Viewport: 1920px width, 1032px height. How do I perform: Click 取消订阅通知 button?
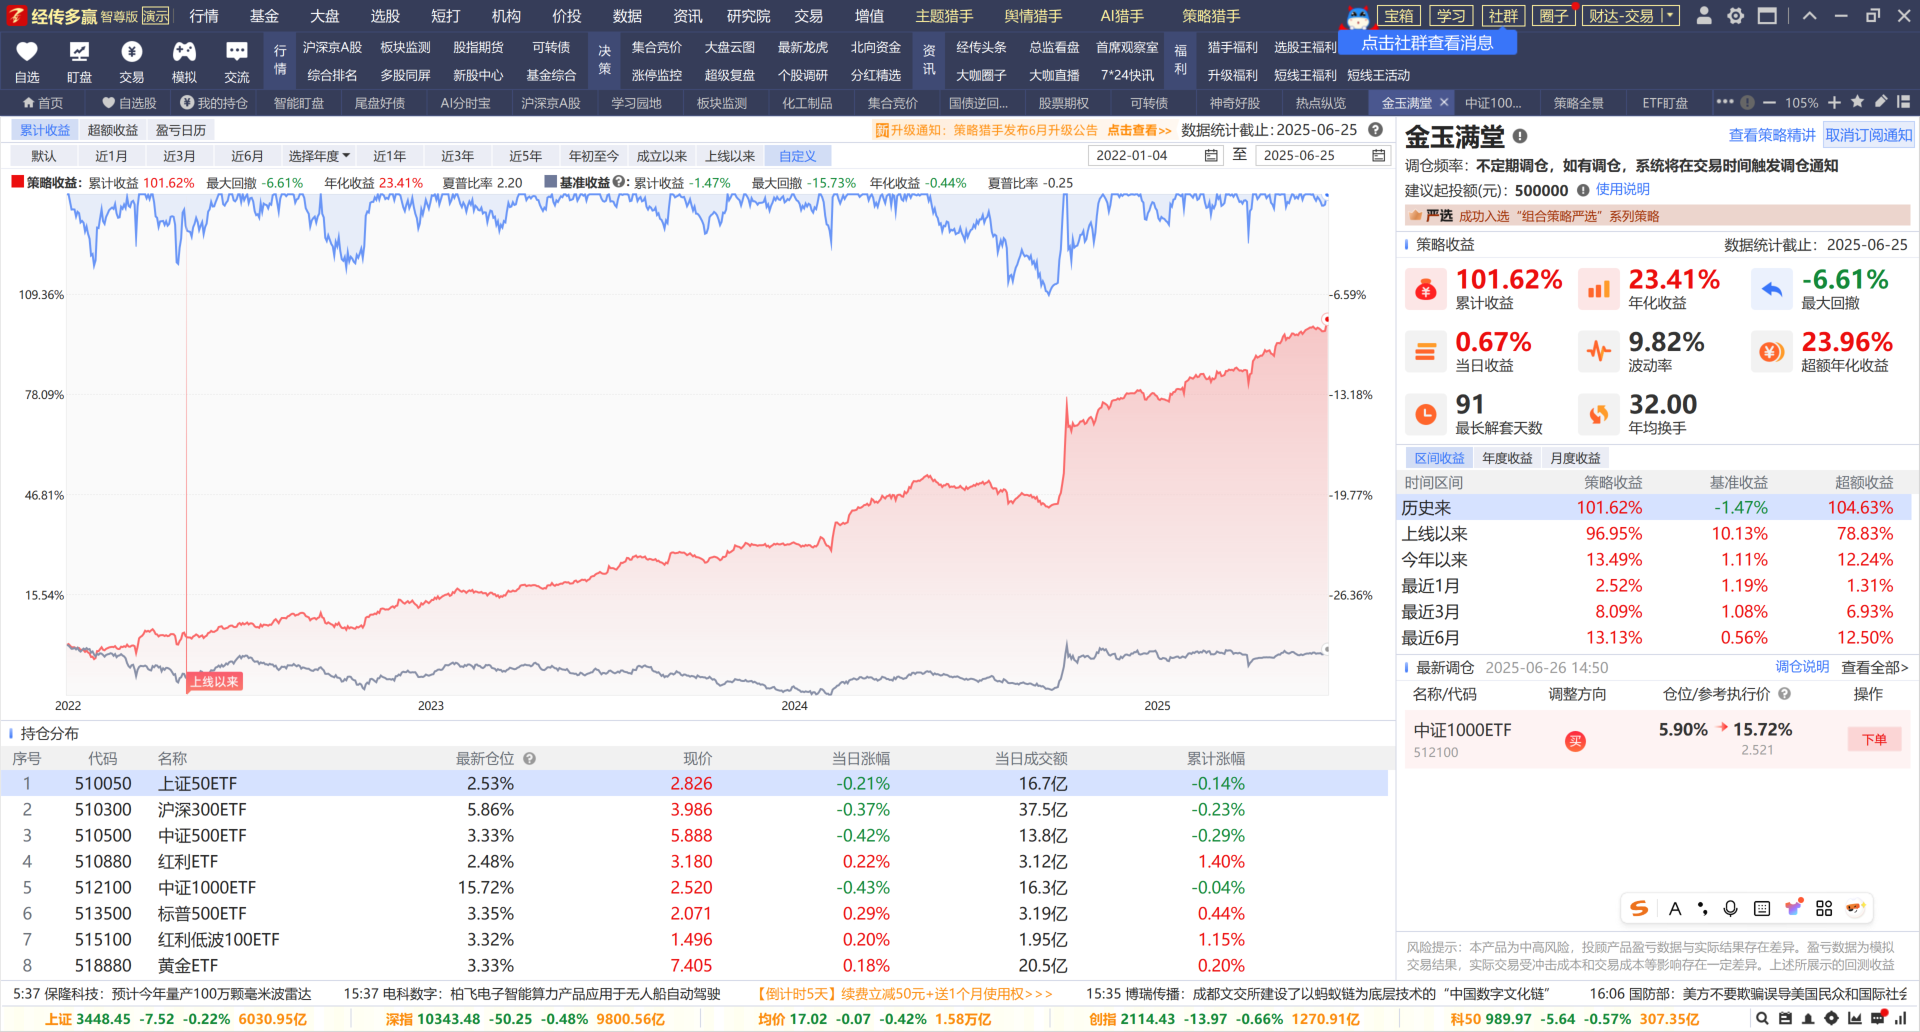tap(1868, 135)
